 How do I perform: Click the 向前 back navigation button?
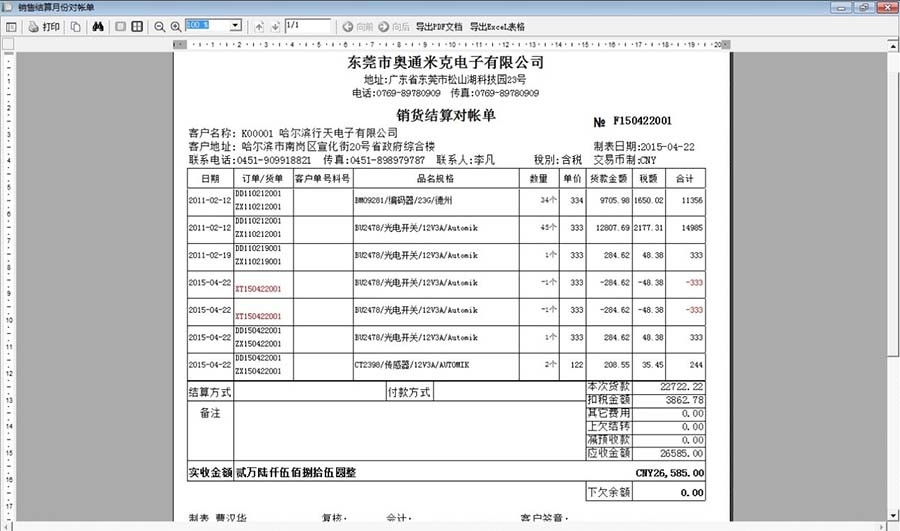tap(358, 26)
